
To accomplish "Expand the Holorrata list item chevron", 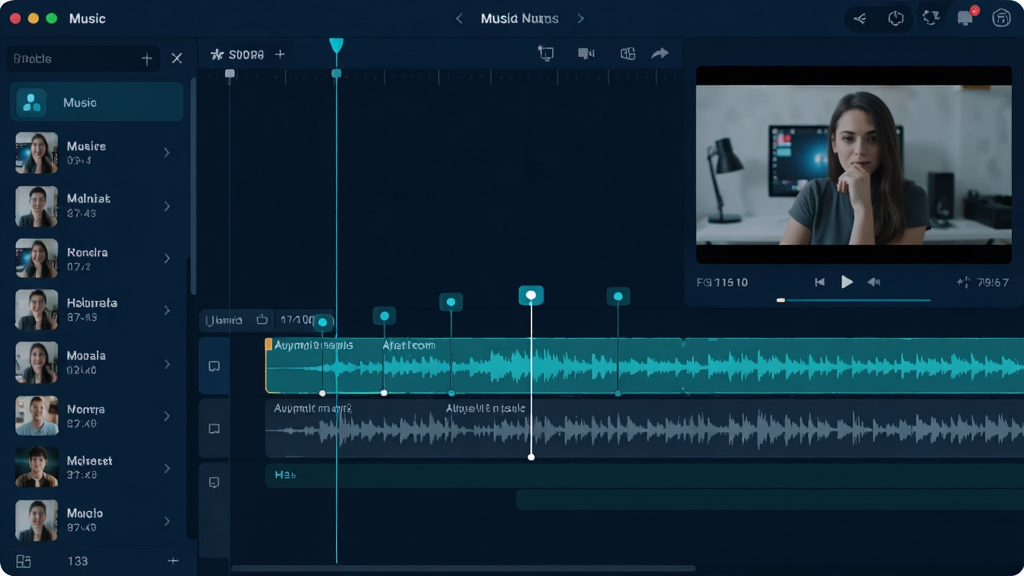I will [167, 310].
